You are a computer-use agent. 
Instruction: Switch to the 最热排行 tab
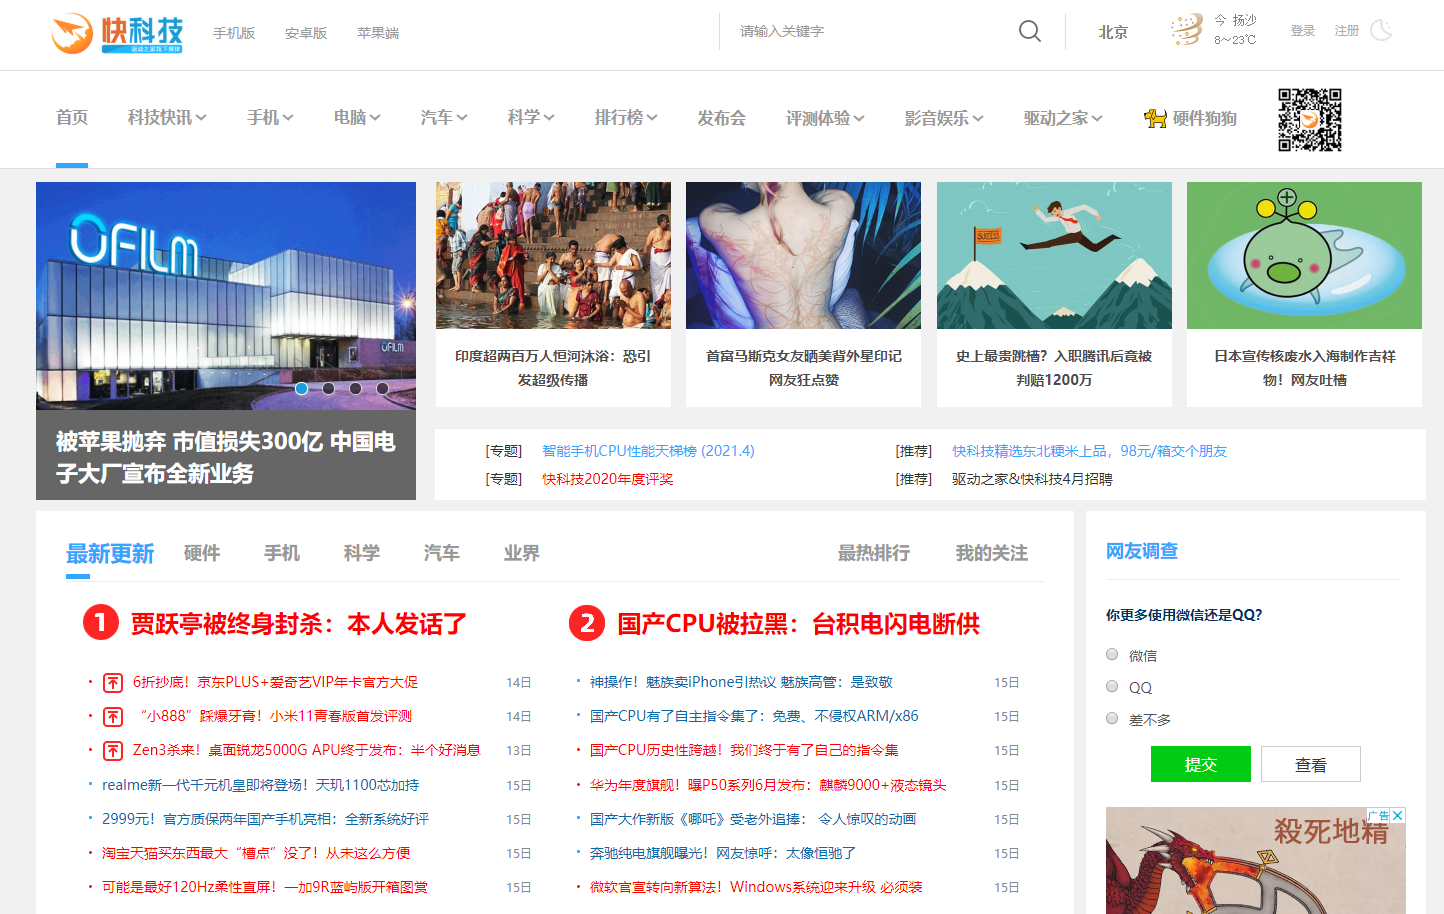click(x=874, y=553)
